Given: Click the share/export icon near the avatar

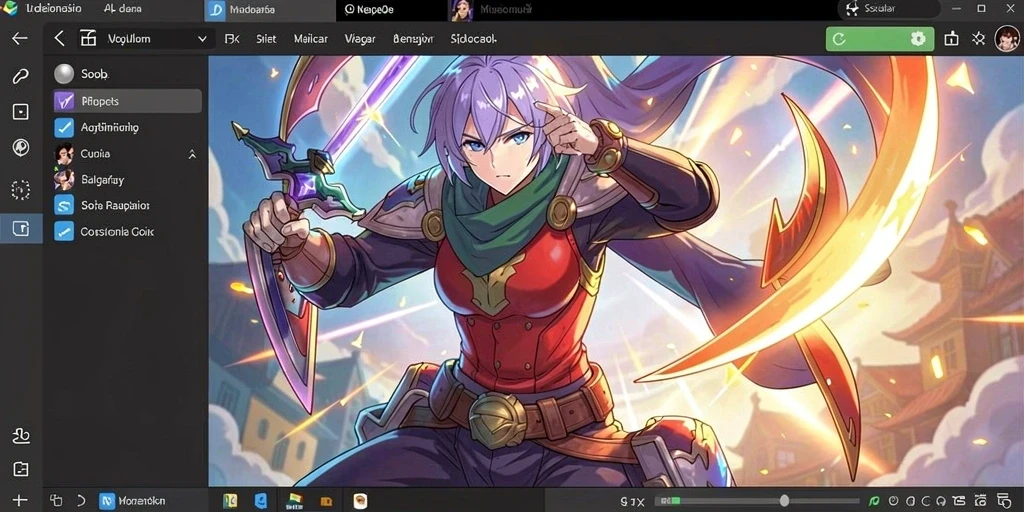Looking at the screenshot, I should pos(951,39).
